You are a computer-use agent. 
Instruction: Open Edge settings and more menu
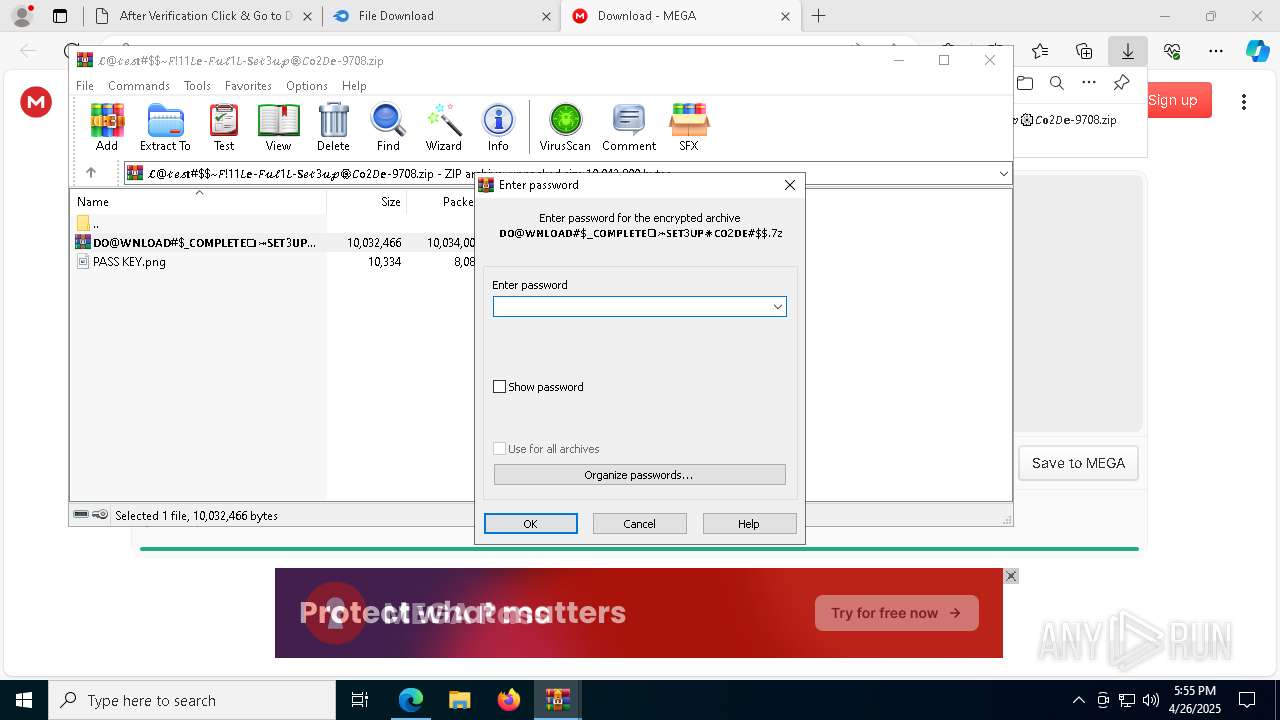[1216, 51]
